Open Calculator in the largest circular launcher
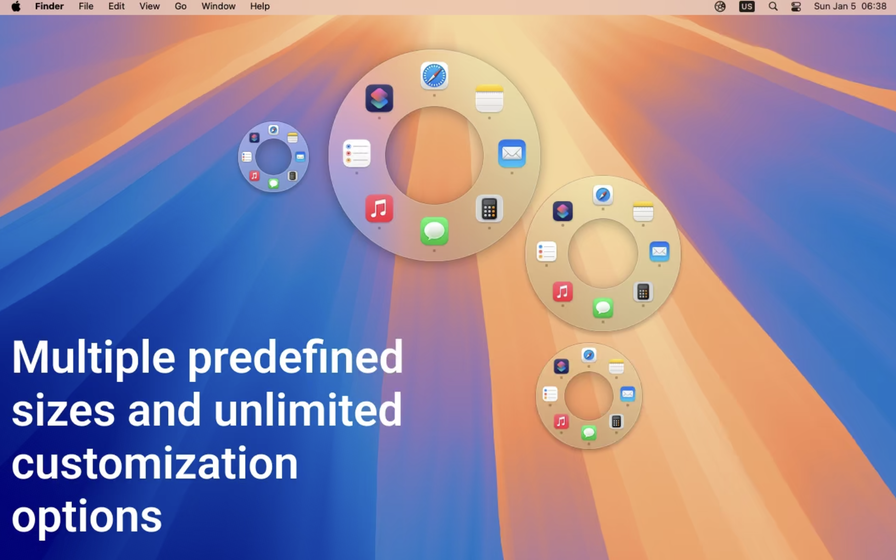Image resolution: width=896 pixels, height=560 pixels. click(x=489, y=208)
